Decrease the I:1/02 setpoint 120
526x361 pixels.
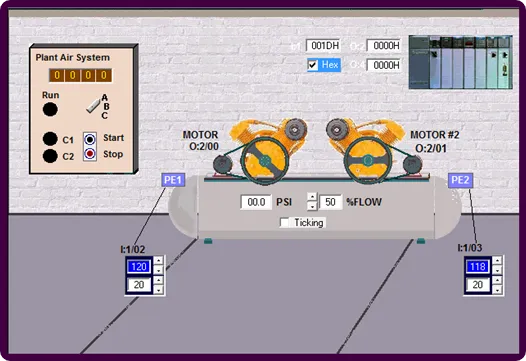(158, 270)
